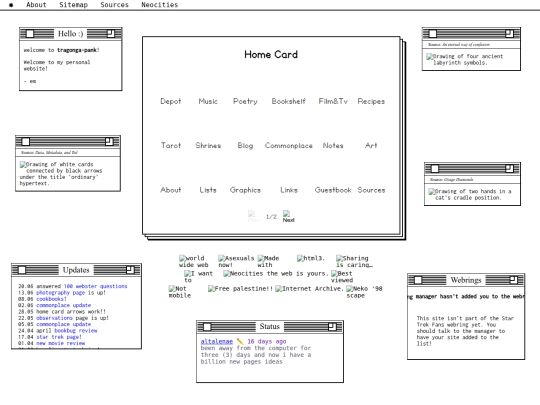Open the About link on the Home Card
The width and height of the screenshot is (540, 405).
(x=170, y=190)
